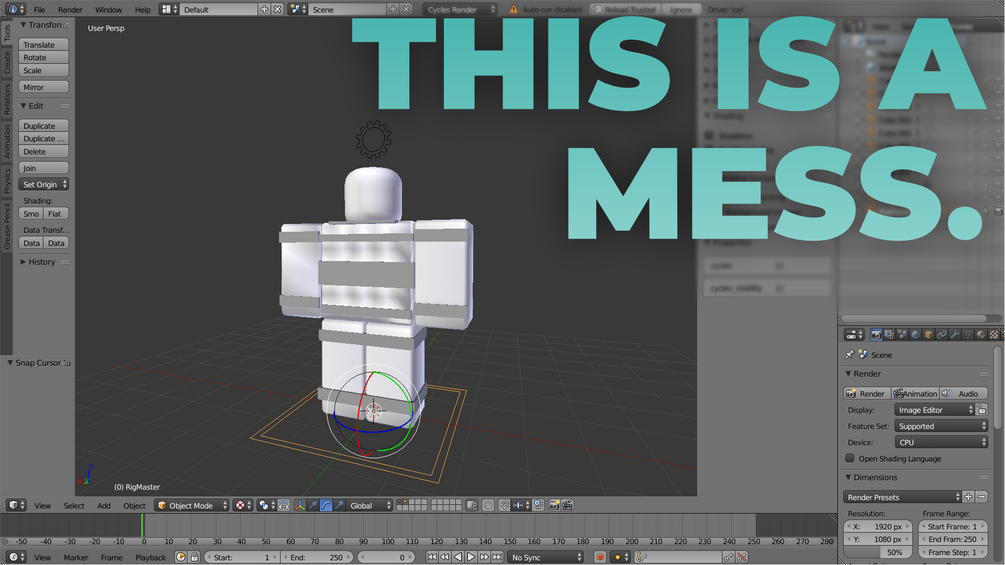Screen dimensions: 1005x565
Task: Click the Translate button
Action: [x=44, y=45]
